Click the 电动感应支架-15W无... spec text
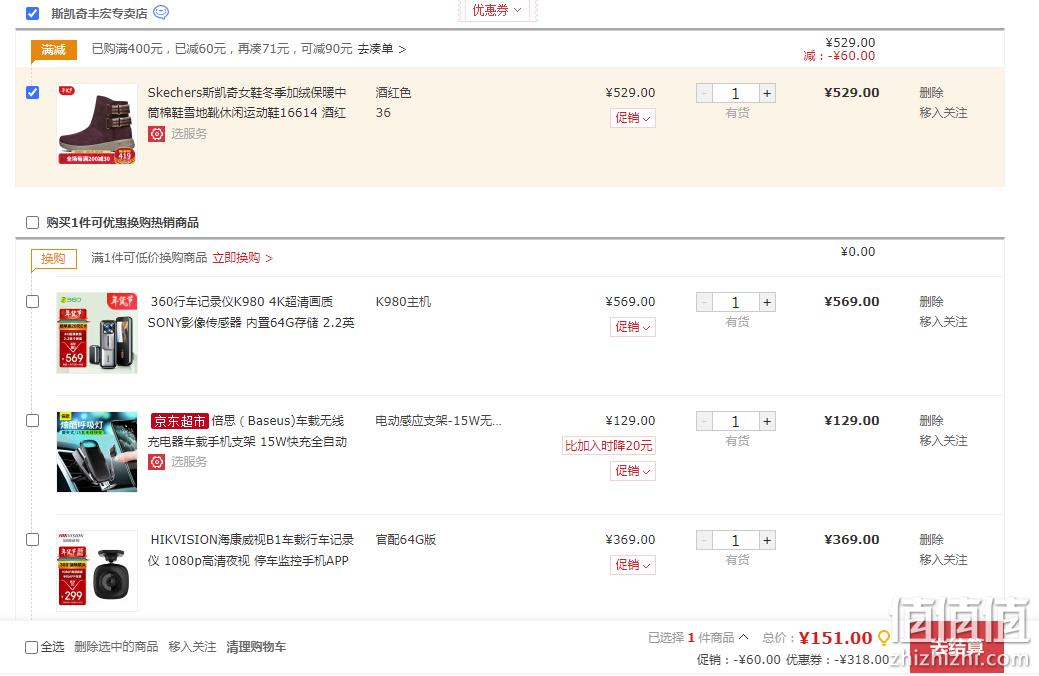Screen dimensions: 1039x676 [438, 421]
